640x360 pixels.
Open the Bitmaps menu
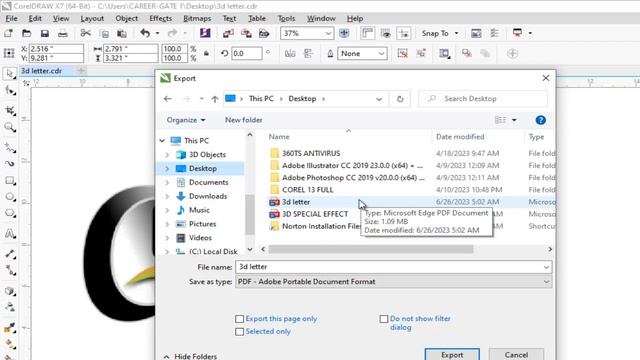coord(197,18)
